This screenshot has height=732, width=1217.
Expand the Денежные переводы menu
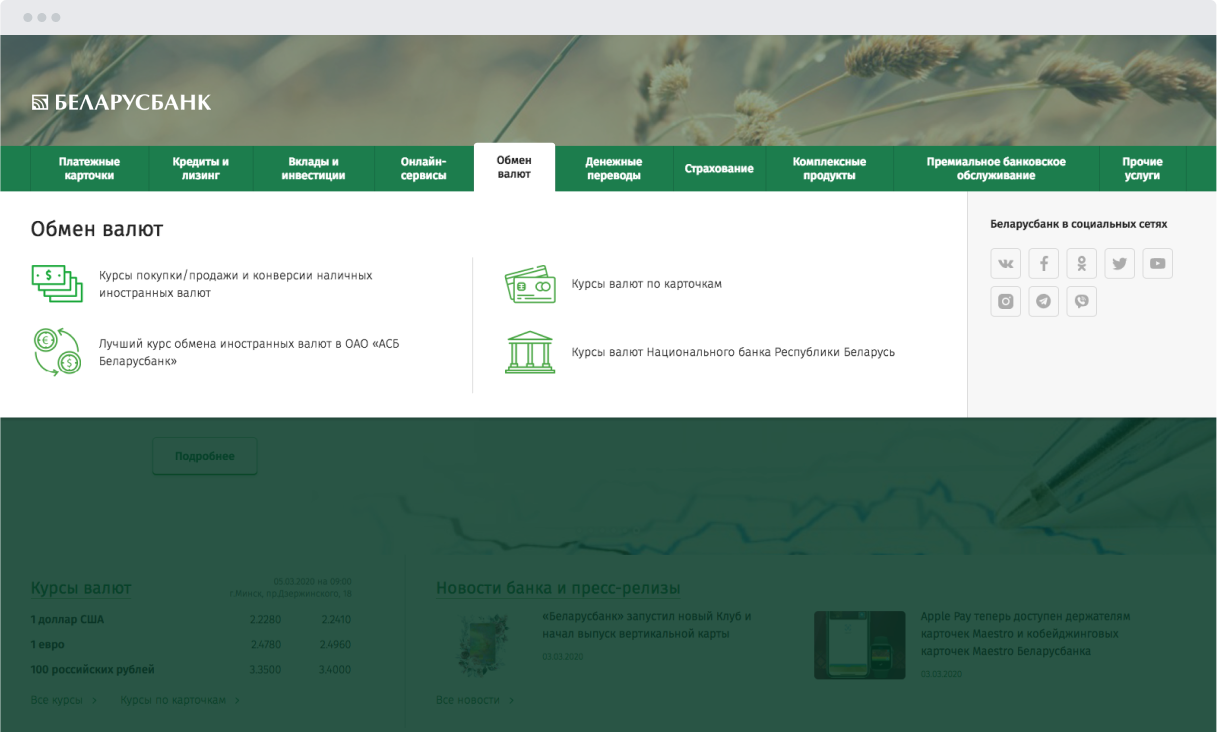pyautogui.click(x=613, y=168)
